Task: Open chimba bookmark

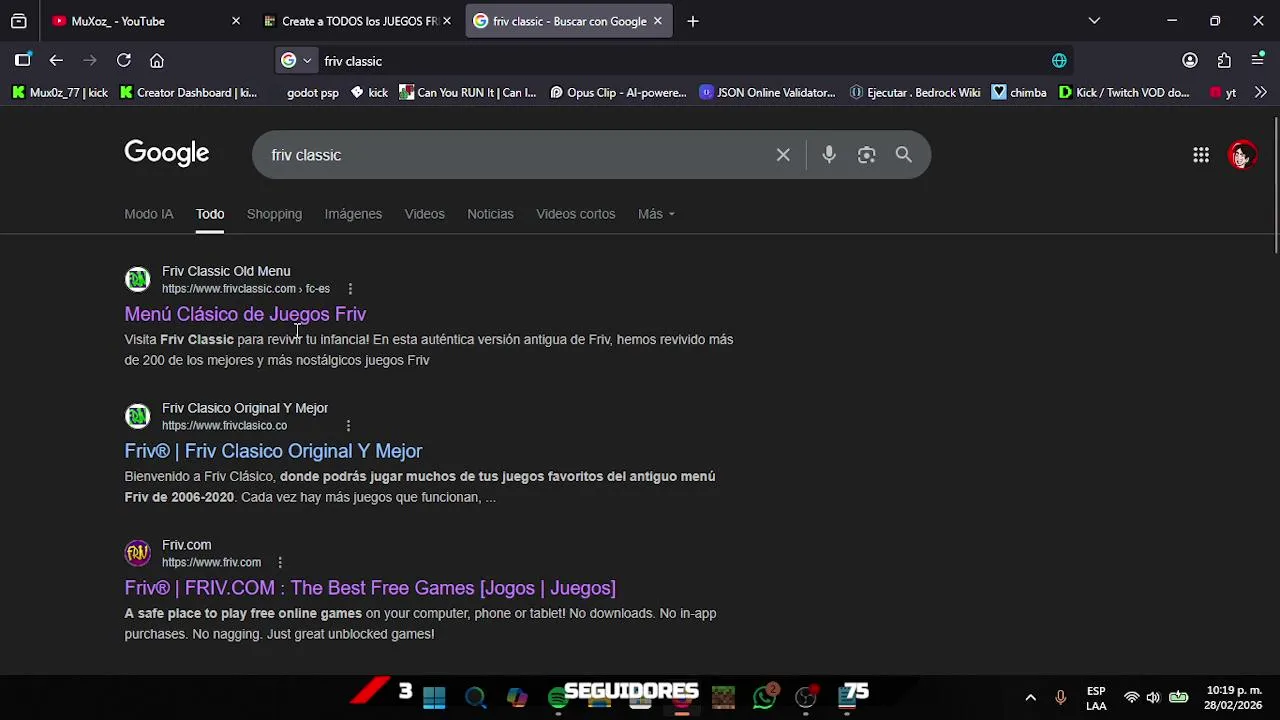Action: pos(1019,92)
